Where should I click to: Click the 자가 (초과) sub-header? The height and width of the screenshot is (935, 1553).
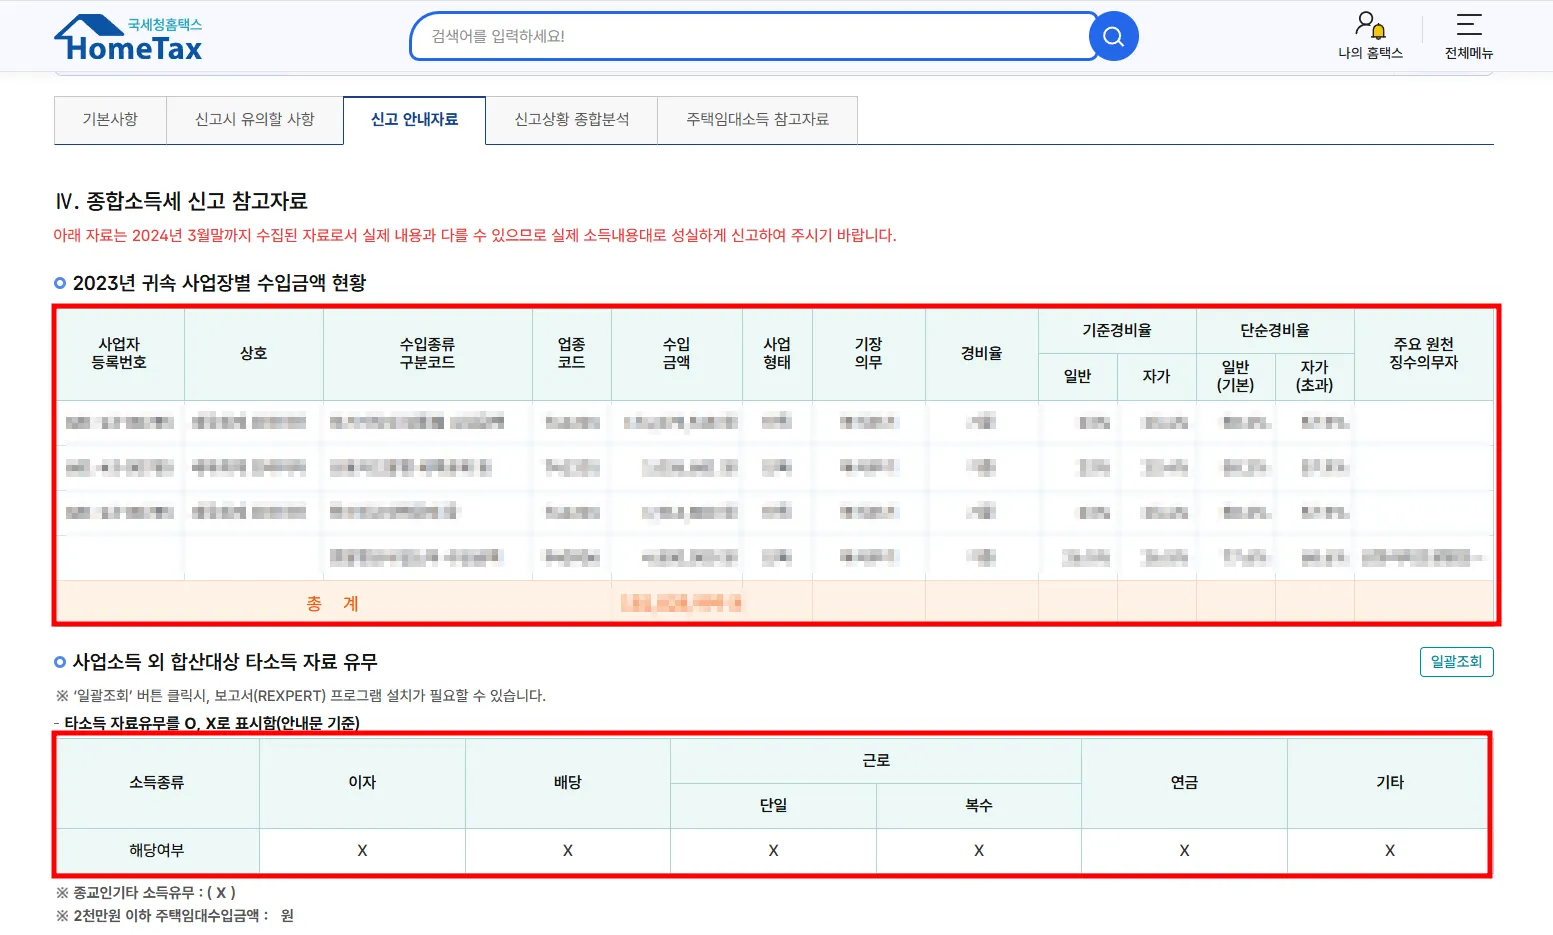tap(1315, 377)
